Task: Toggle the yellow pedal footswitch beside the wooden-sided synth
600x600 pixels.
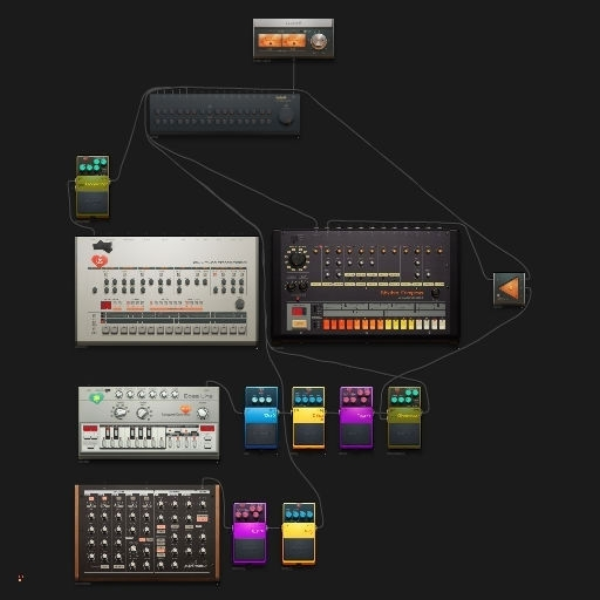Action: [x=299, y=549]
